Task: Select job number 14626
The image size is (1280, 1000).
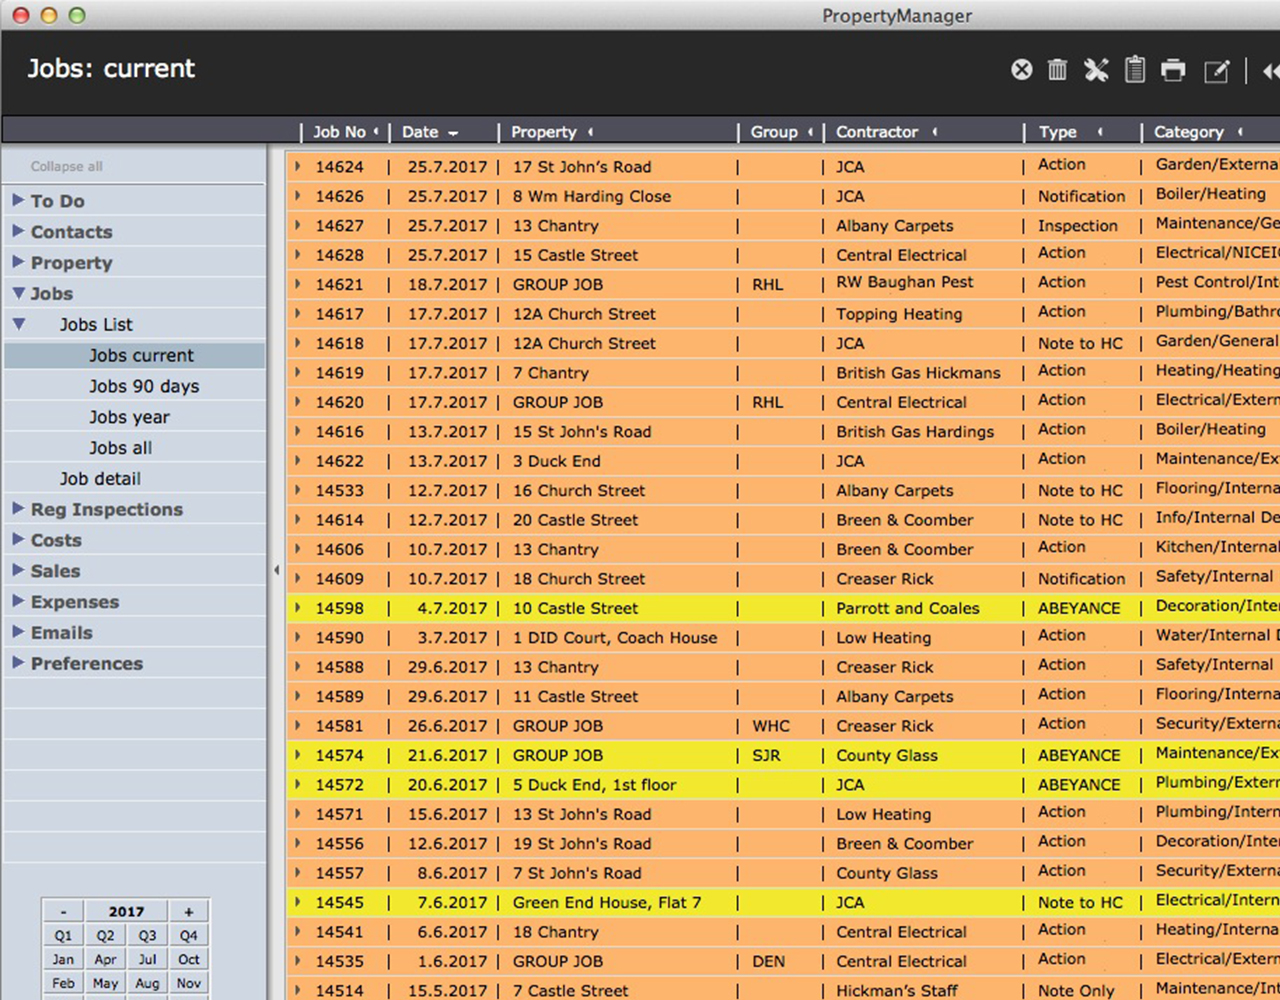Action: pos(340,196)
